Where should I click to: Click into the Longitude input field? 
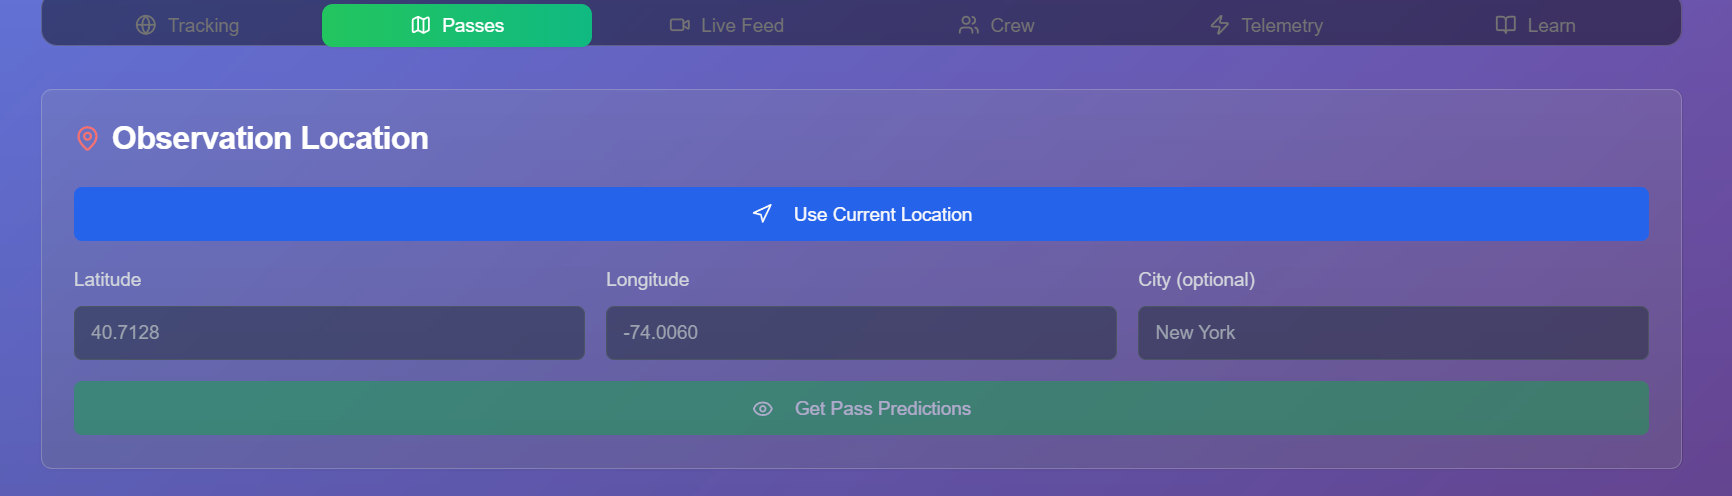[861, 333]
